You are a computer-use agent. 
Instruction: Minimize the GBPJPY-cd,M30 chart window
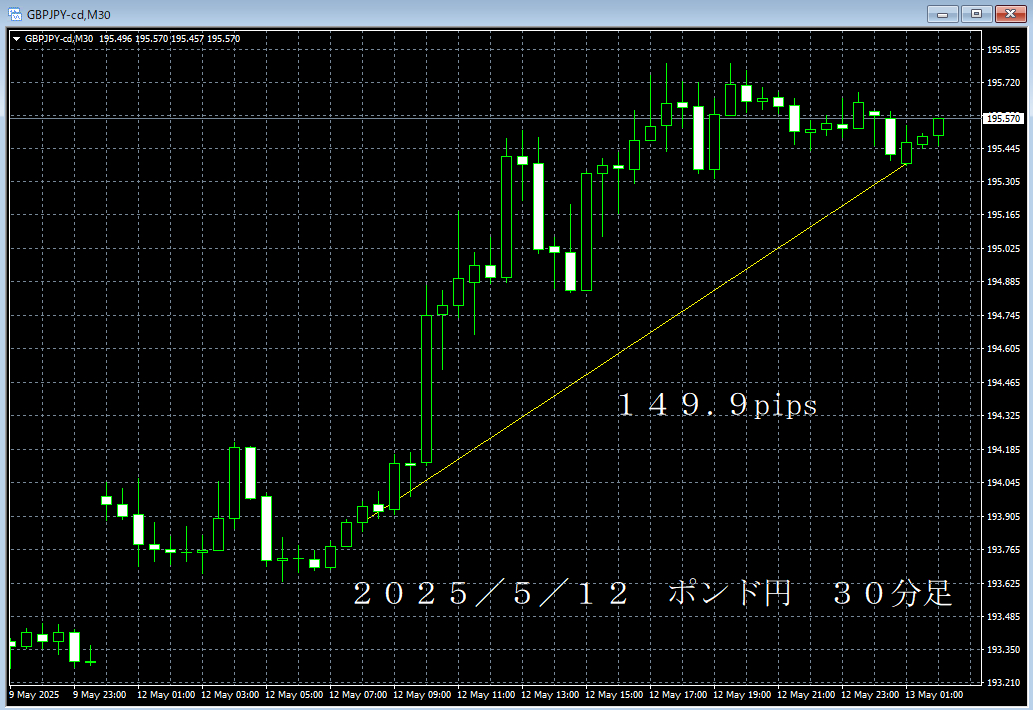[942, 14]
